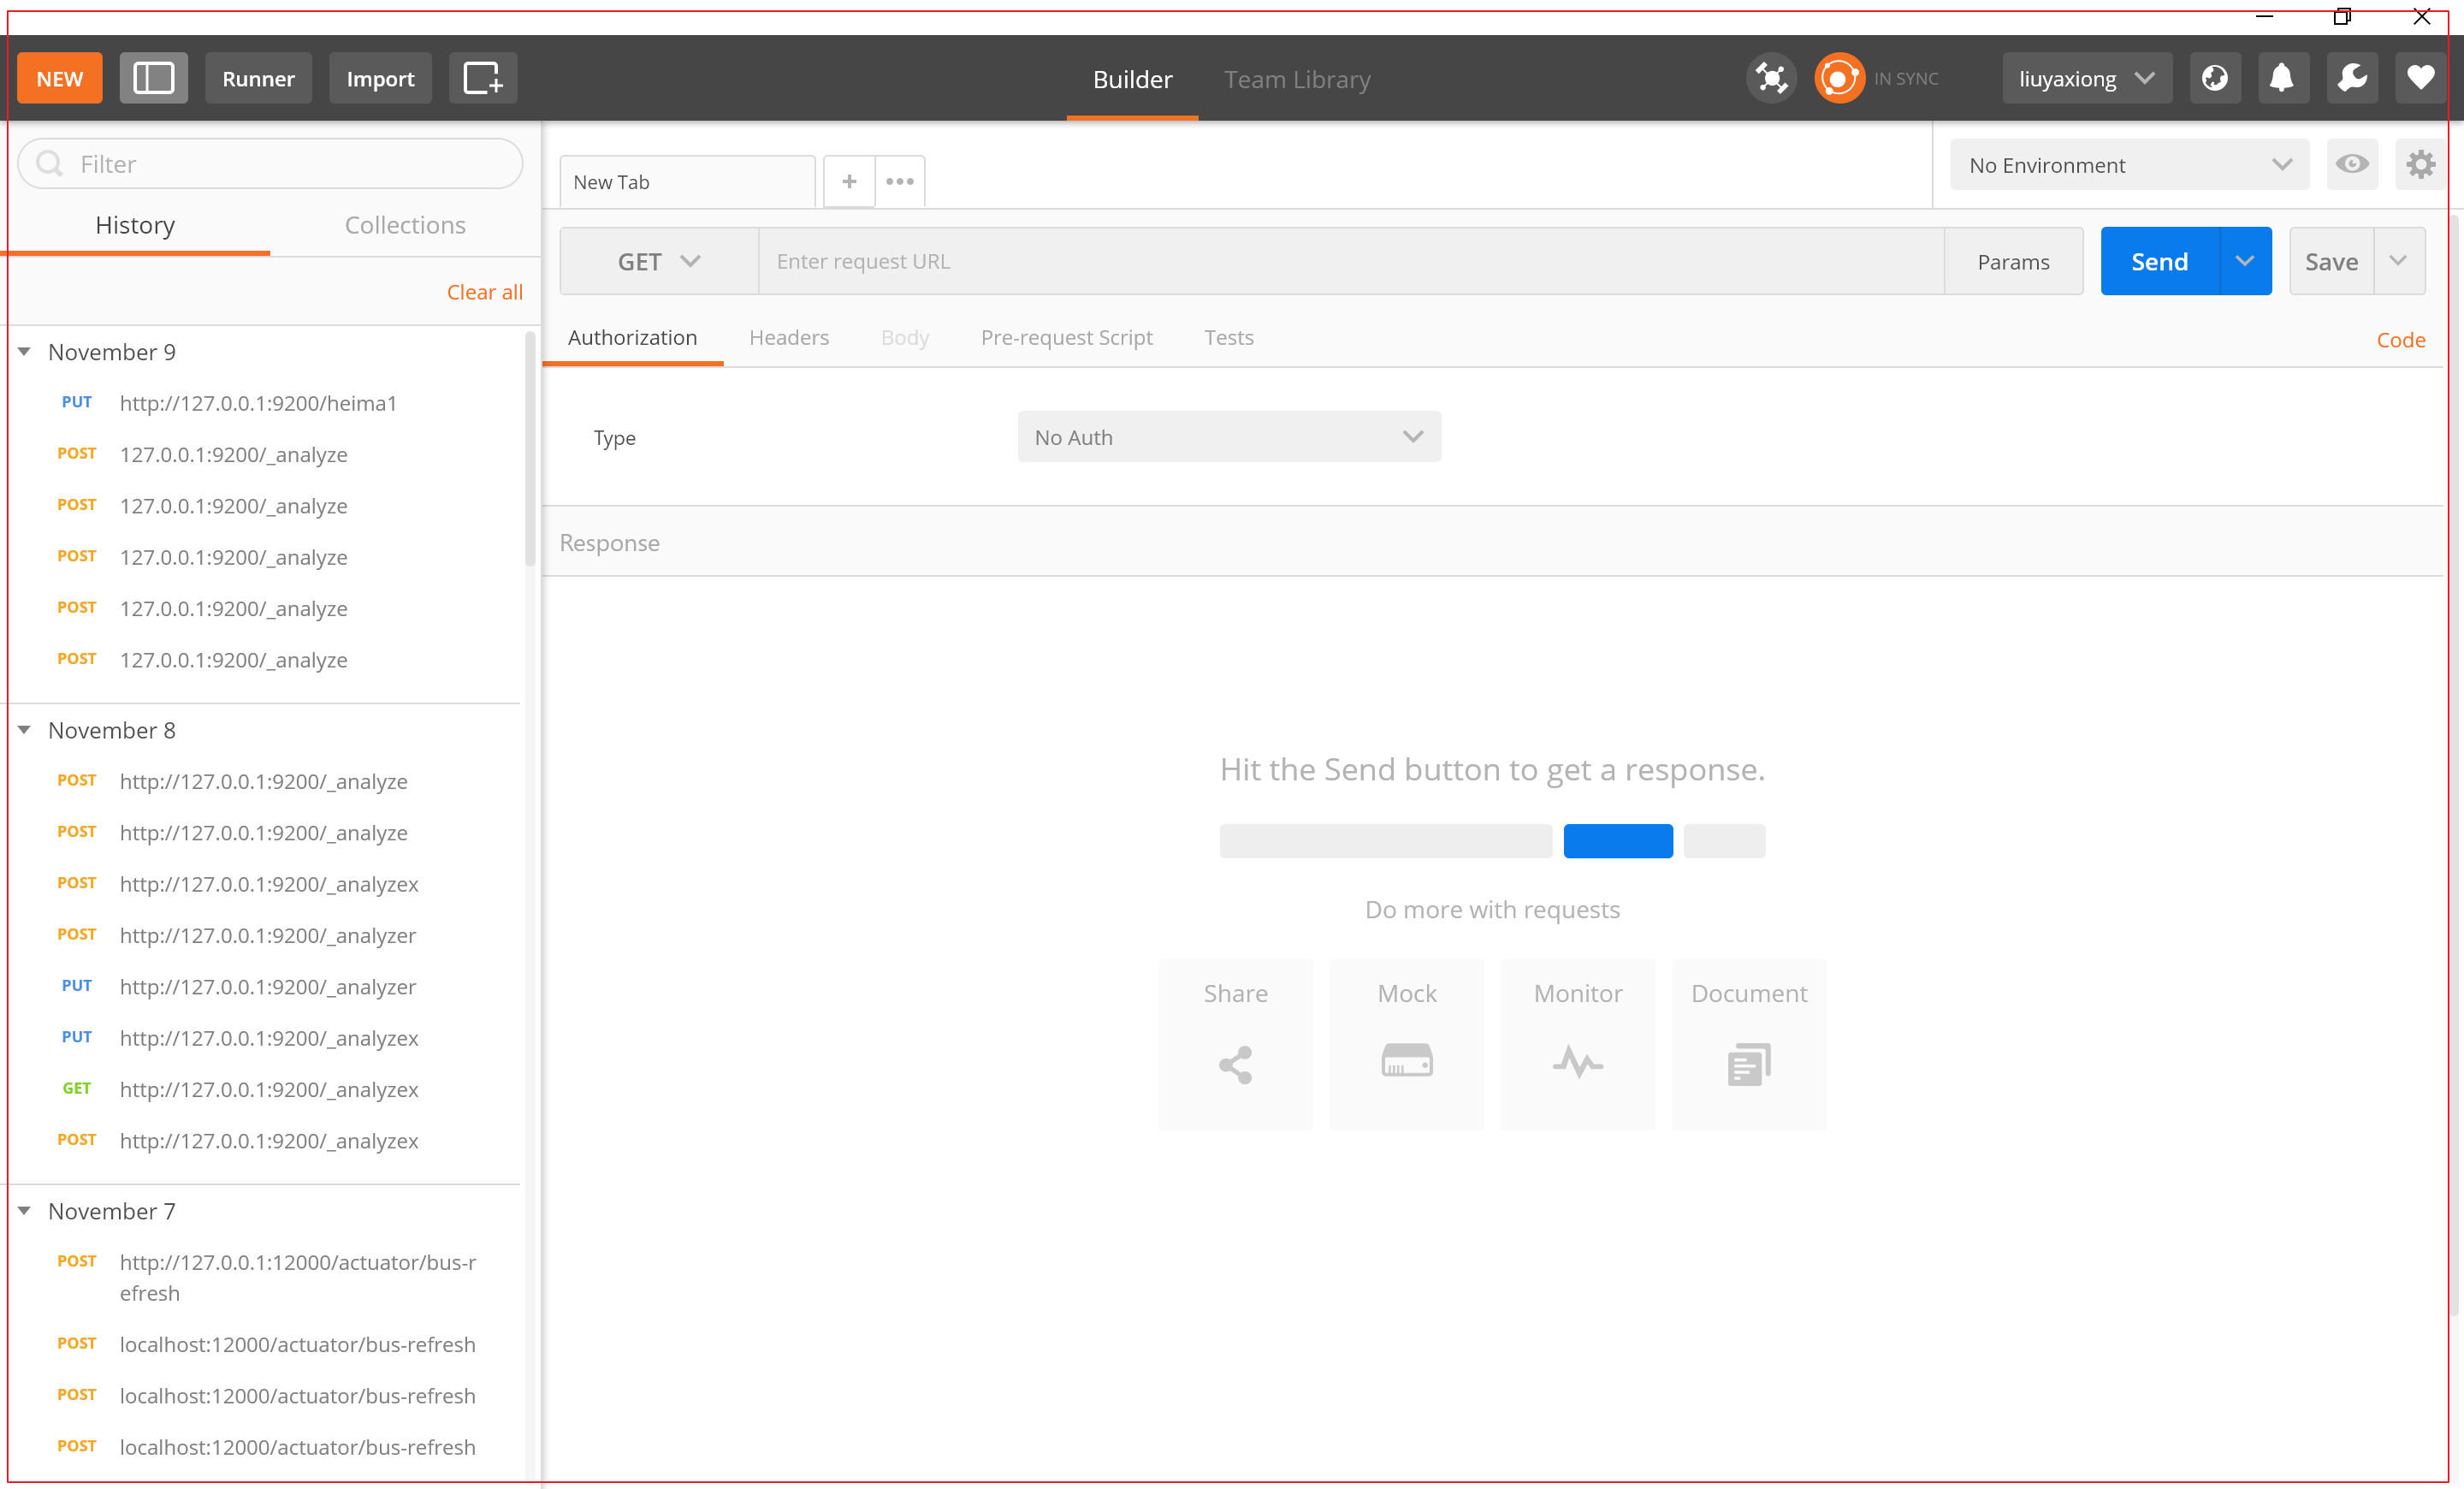Viewport: 2464px width, 1489px height.
Task: Collapse the November 9 history group
Action: (x=24, y=352)
